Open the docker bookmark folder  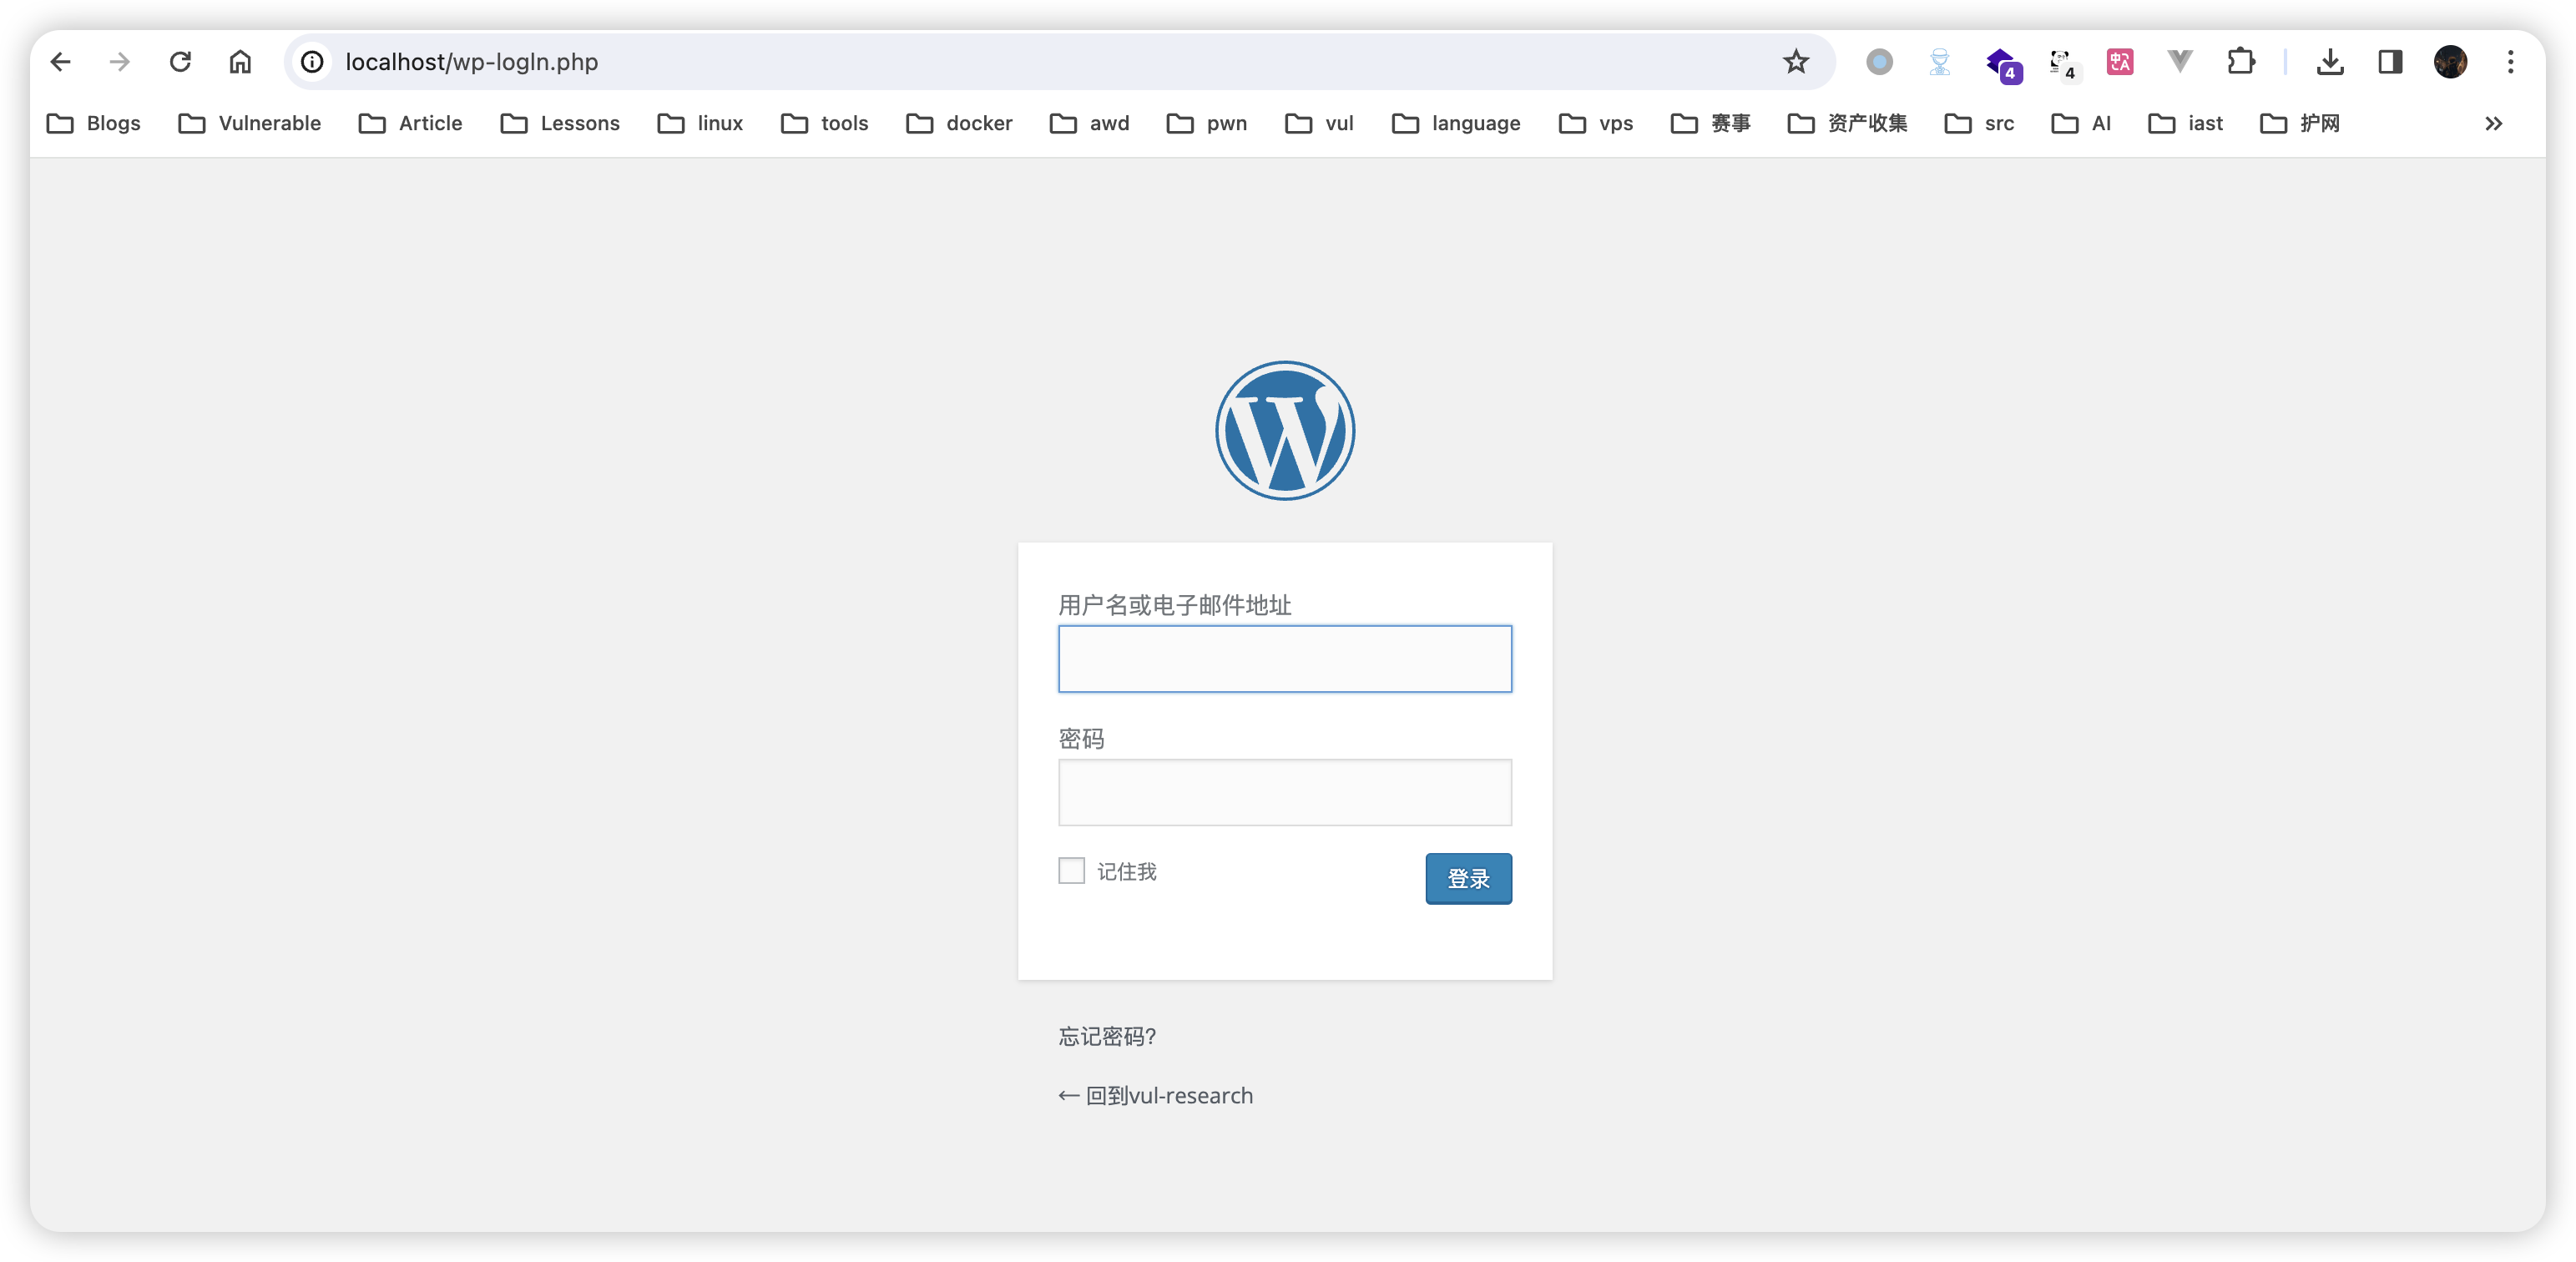[959, 124]
